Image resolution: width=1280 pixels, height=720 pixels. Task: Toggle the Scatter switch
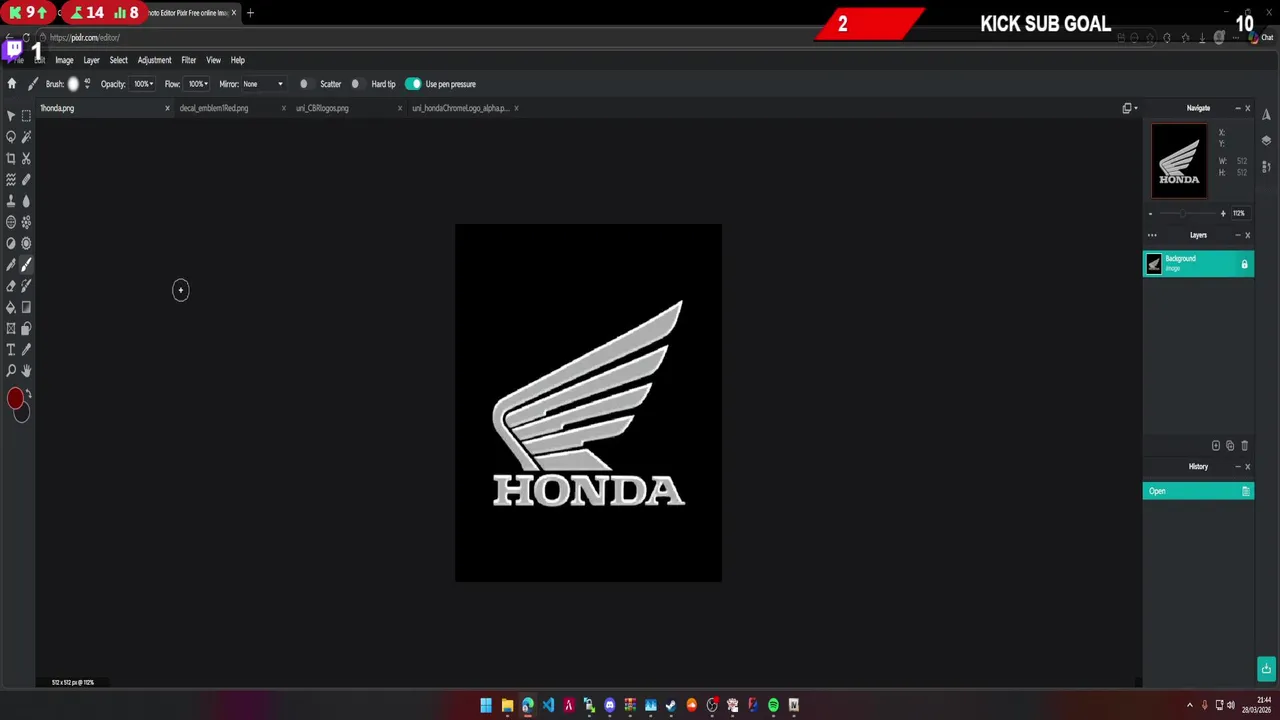point(306,84)
